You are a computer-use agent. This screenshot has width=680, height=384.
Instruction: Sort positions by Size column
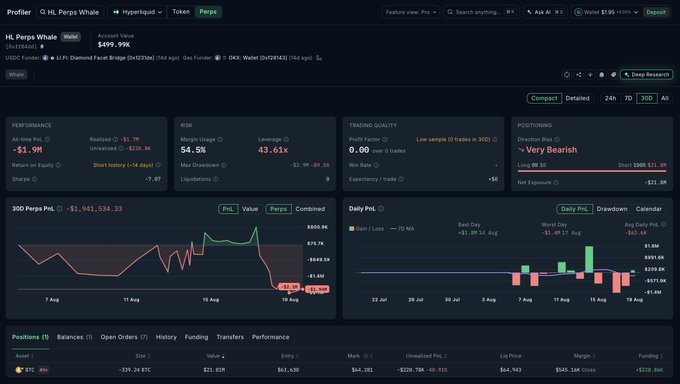click(143, 356)
